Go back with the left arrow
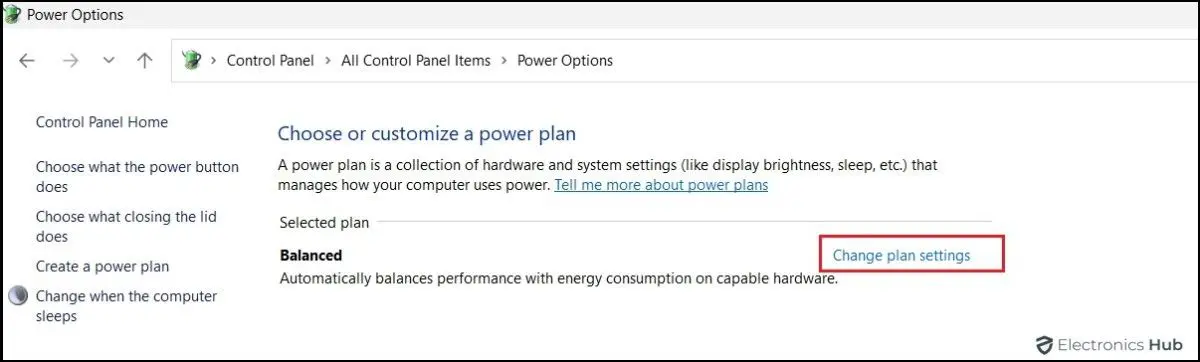The image size is (1200, 362). tap(27, 60)
